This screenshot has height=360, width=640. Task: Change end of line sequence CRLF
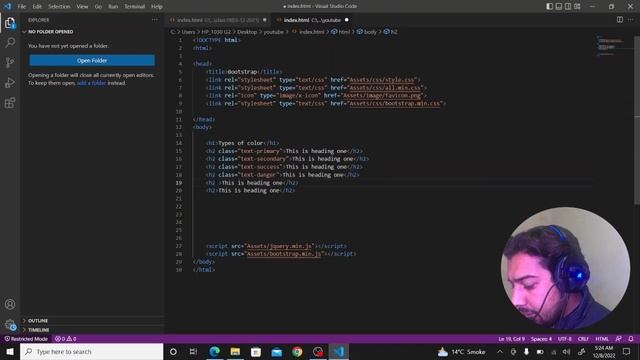click(x=583, y=339)
